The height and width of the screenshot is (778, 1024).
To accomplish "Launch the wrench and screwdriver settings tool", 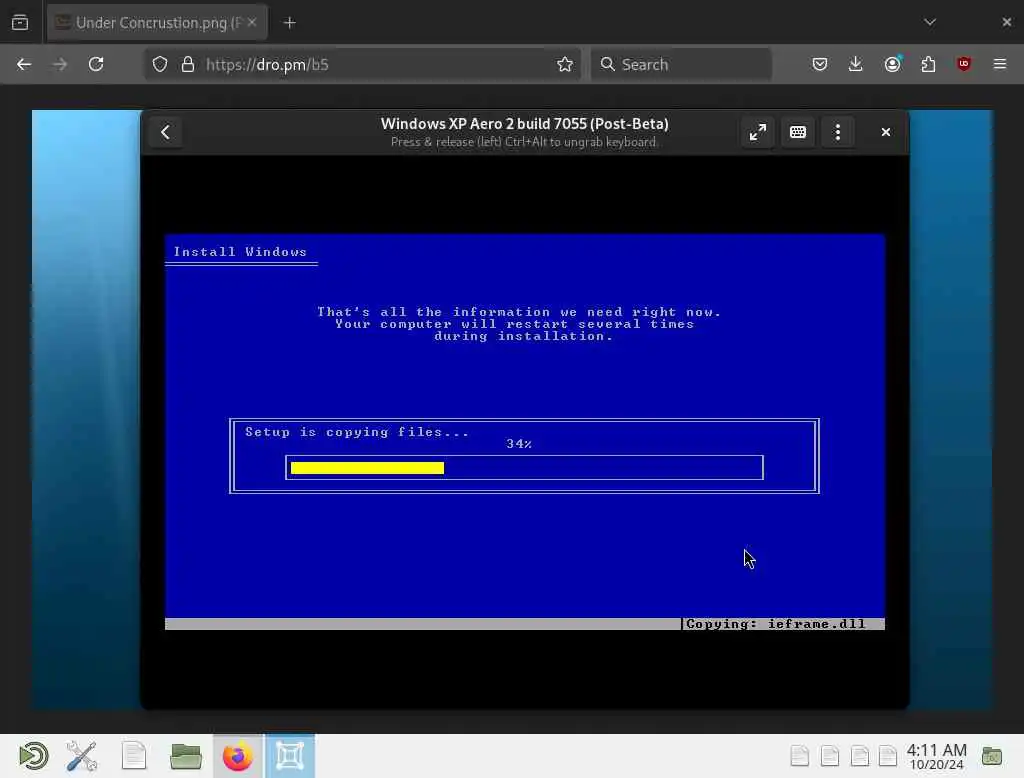I will pyautogui.click(x=82, y=756).
